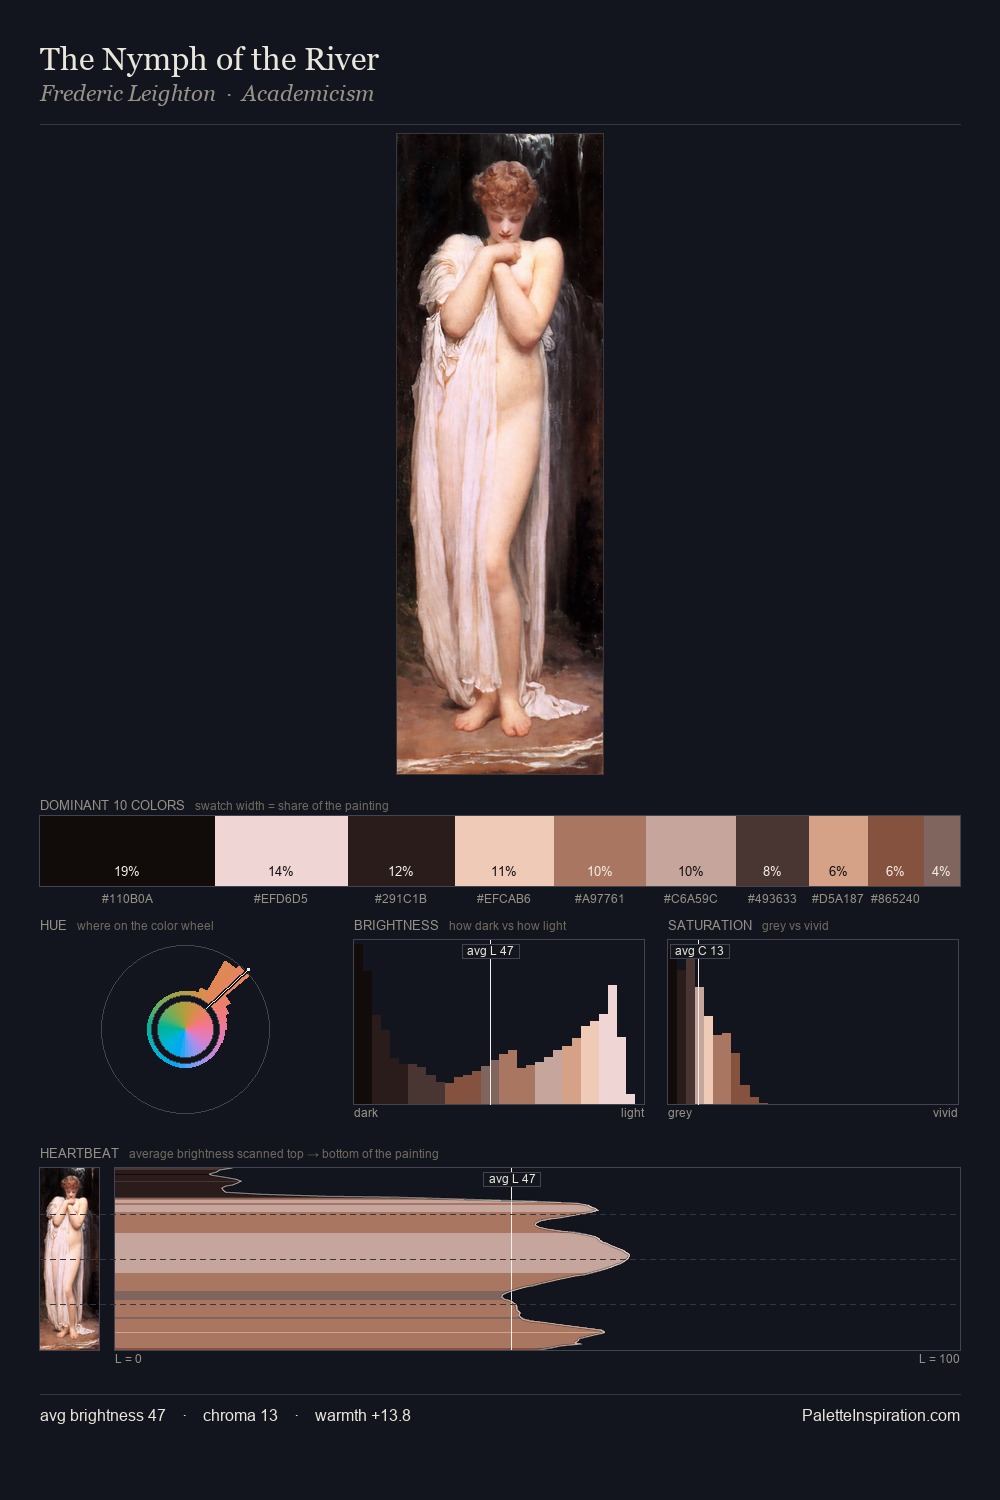Click the 'light' axis label under Brightness
This screenshot has height=1500, width=1000.
pyautogui.click(x=633, y=1113)
